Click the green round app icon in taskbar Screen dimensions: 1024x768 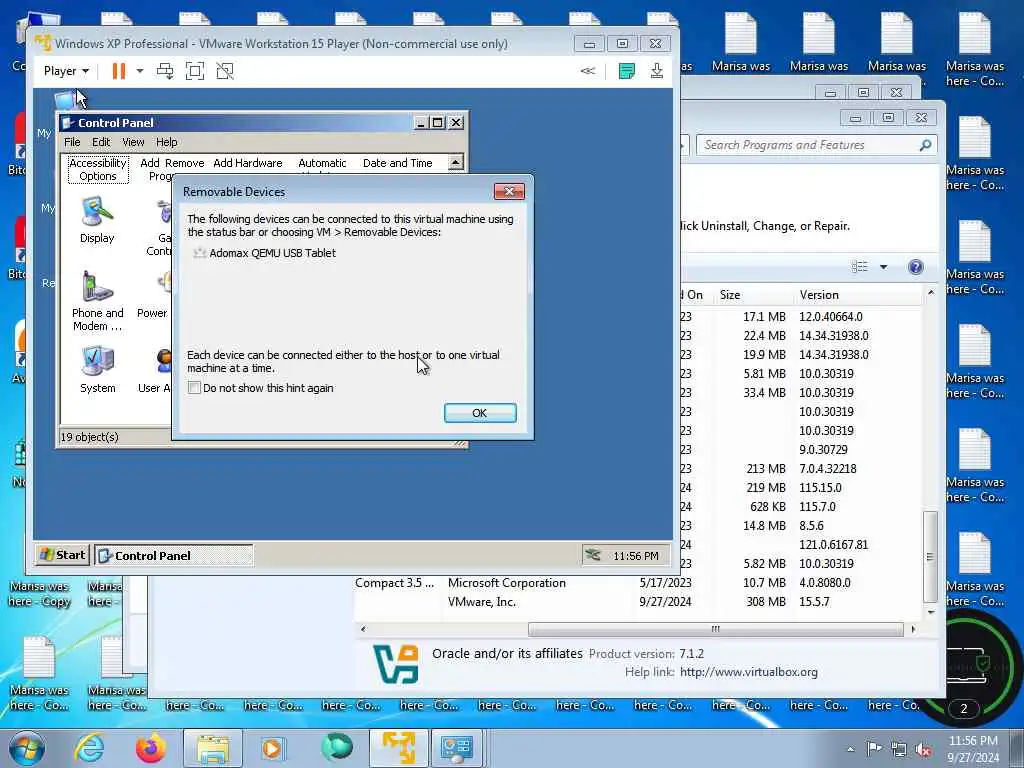pos(337,748)
